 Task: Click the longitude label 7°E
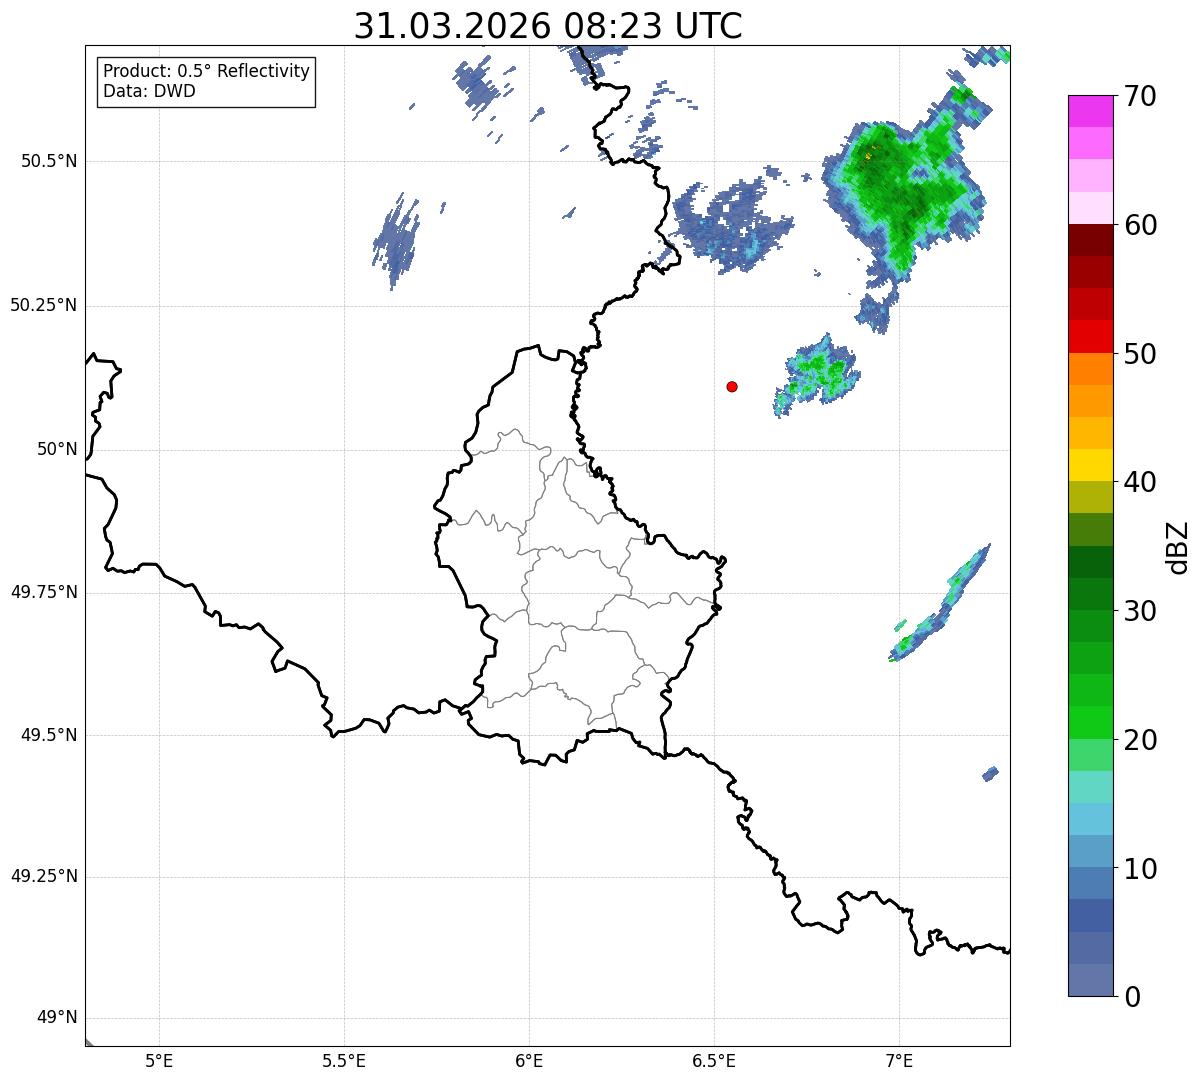(899, 1060)
